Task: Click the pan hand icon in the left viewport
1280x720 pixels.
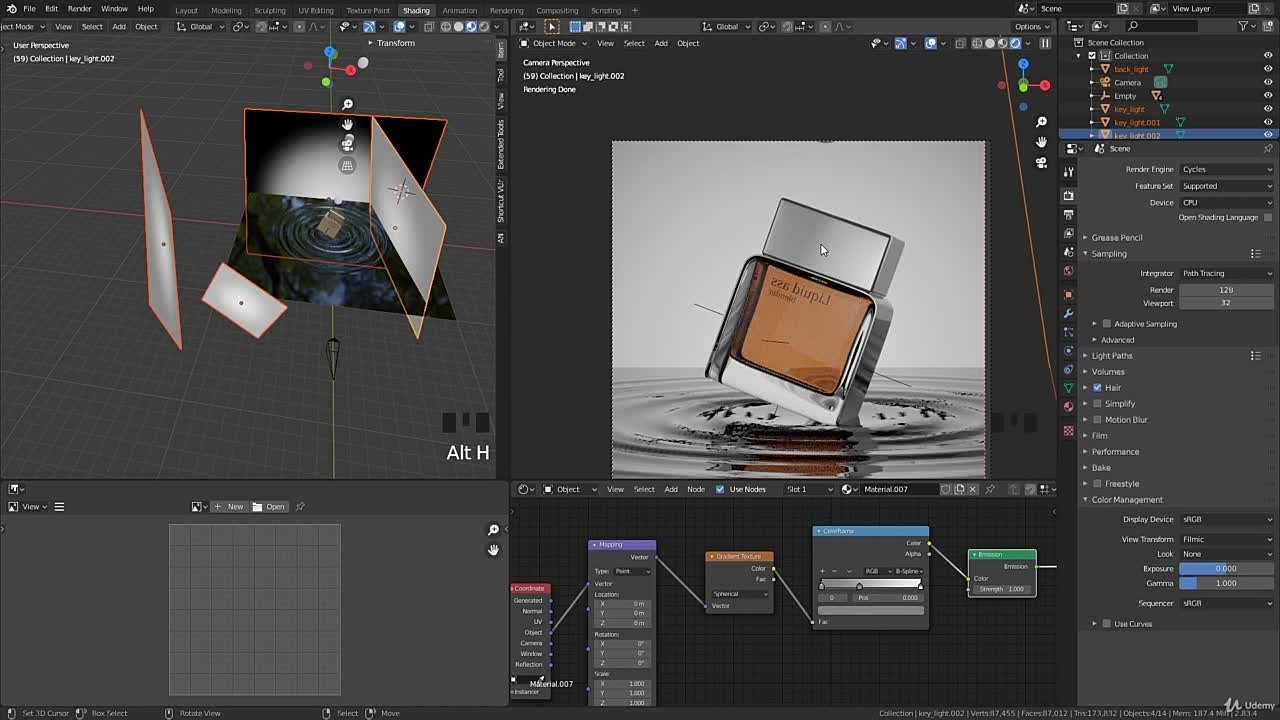Action: click(x=347, y=124)
